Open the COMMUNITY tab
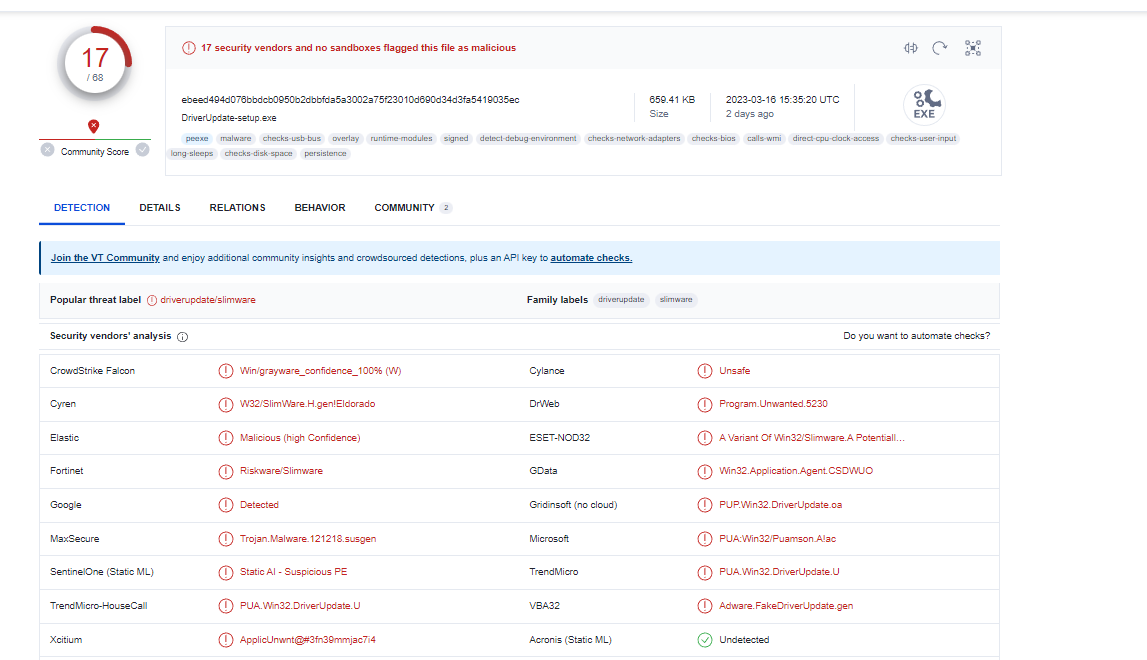This screenshot has width=1147, height=660. [413, 208]
